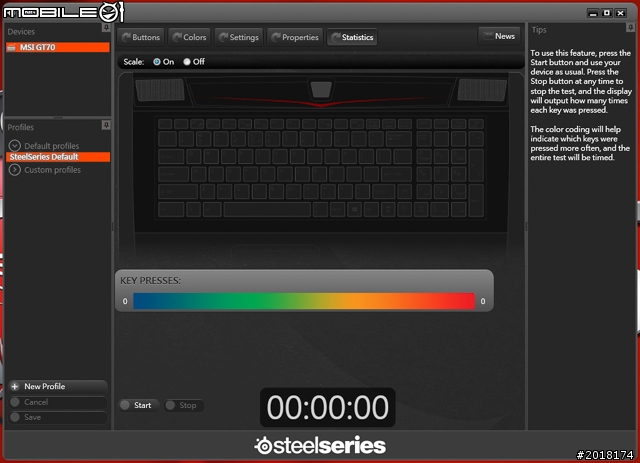Open the Buttons tab
The image size is (640, 463).
click(141, 37)
